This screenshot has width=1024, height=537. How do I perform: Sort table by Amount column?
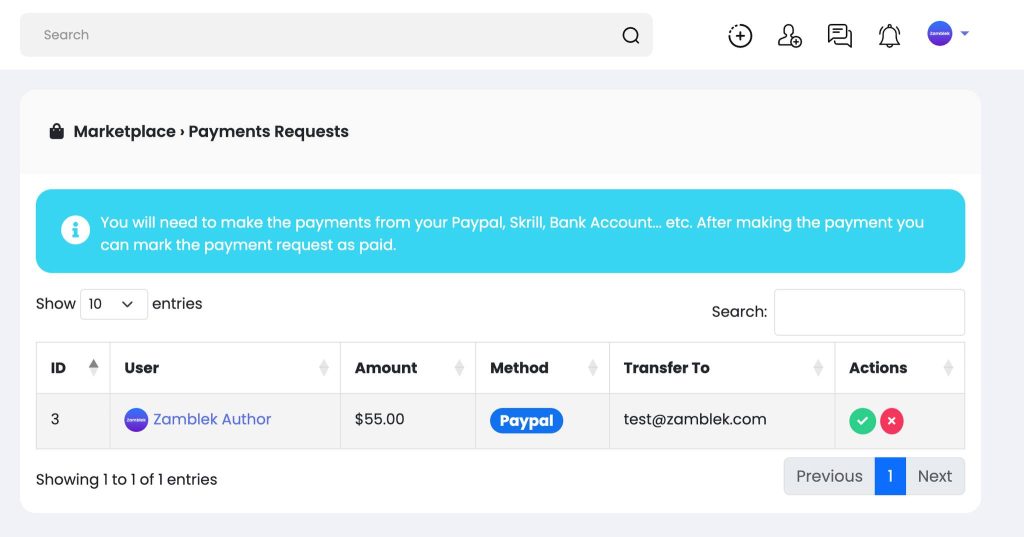point(408,368)
